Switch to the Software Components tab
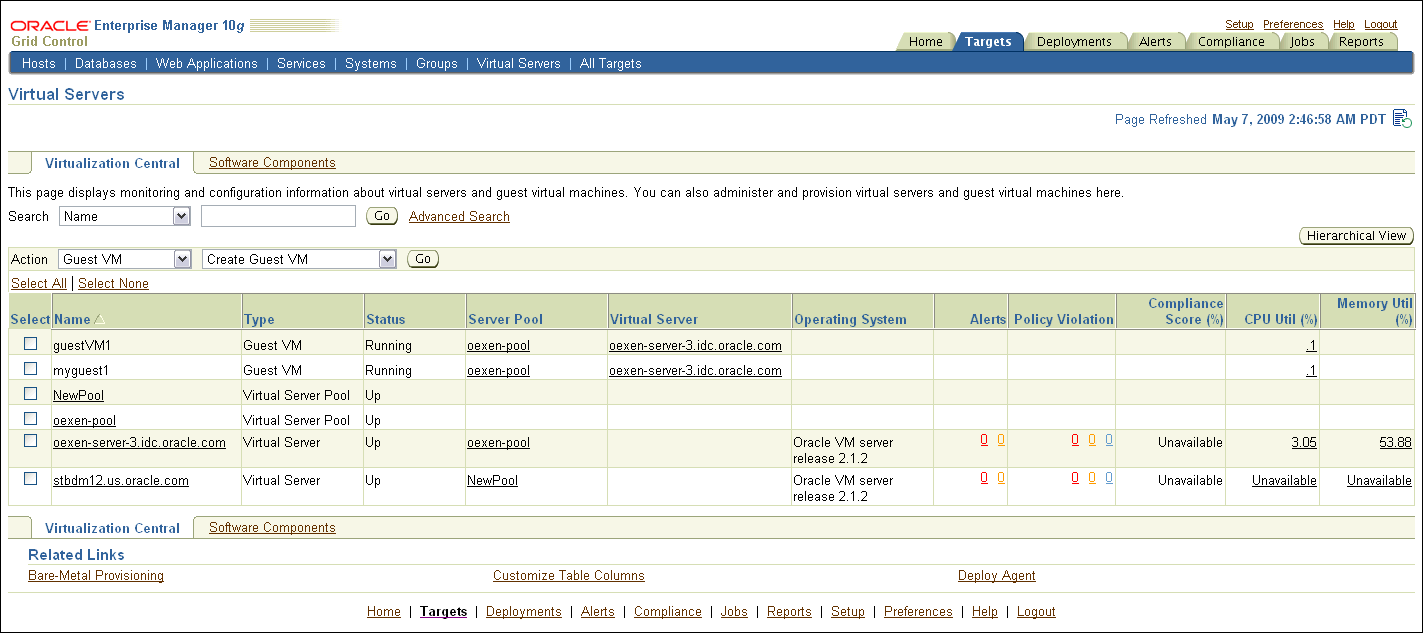Viewport: 1423px width, 633px height. 271,162
